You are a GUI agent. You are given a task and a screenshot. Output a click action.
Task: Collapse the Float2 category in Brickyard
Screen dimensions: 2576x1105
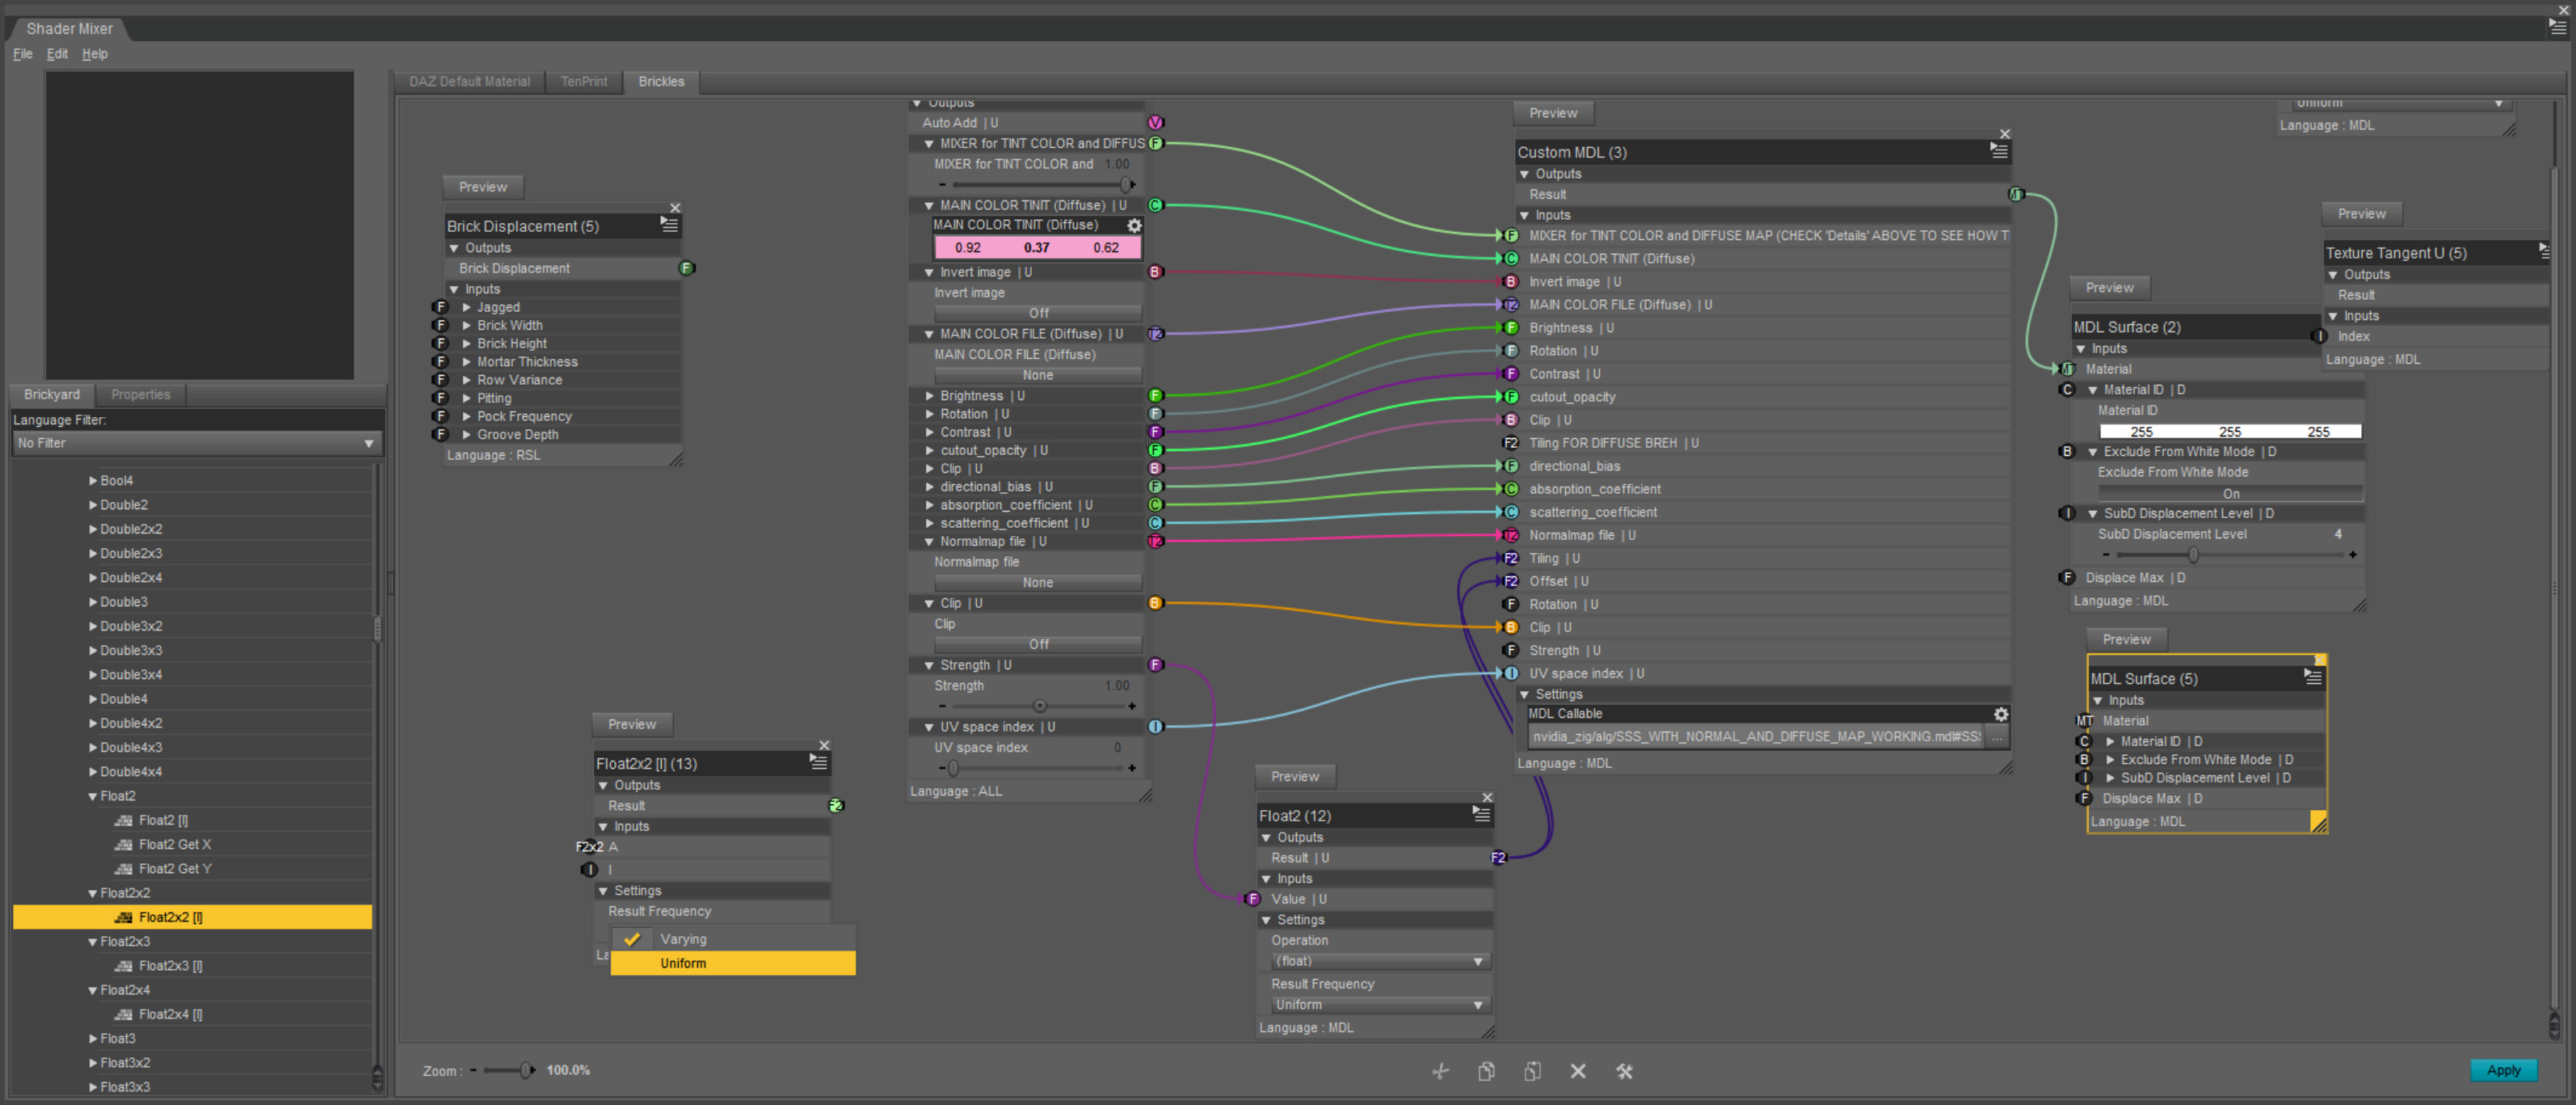[x=93, y=796]
